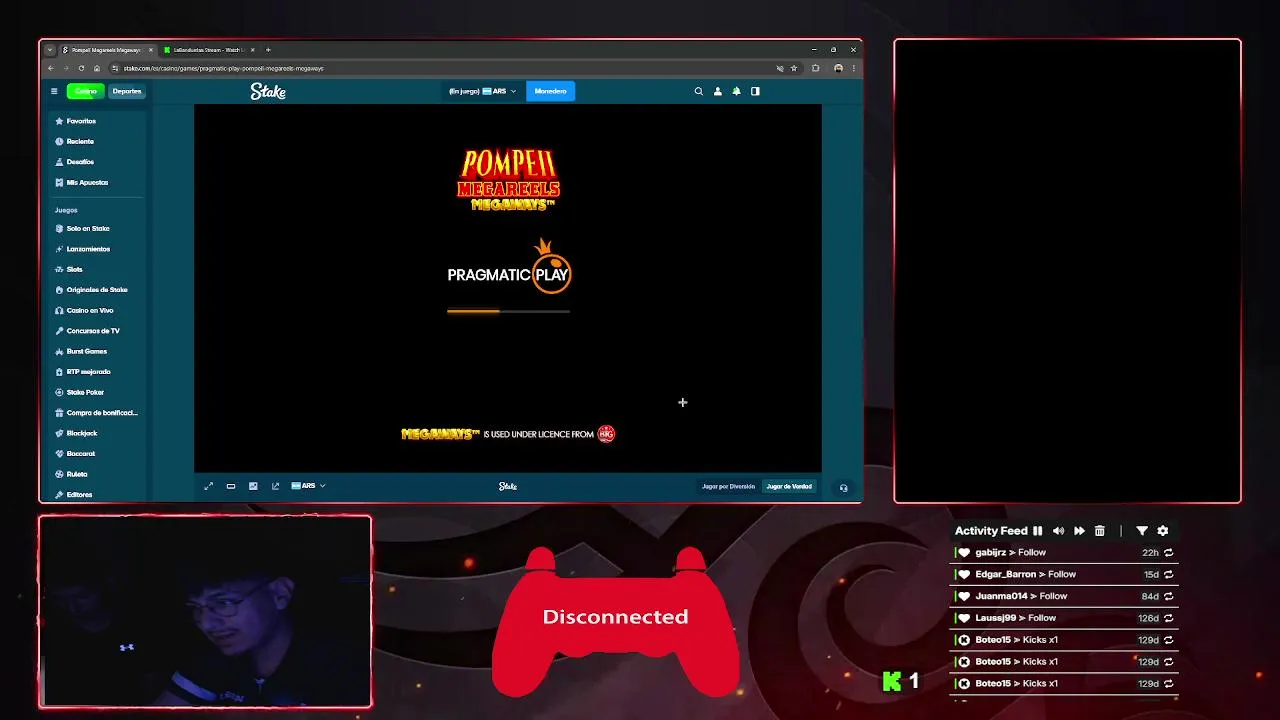1280x720 pixels.
Task: Replay the Edgar_Barron Follow alert
Action: (x=1168, y=574)
